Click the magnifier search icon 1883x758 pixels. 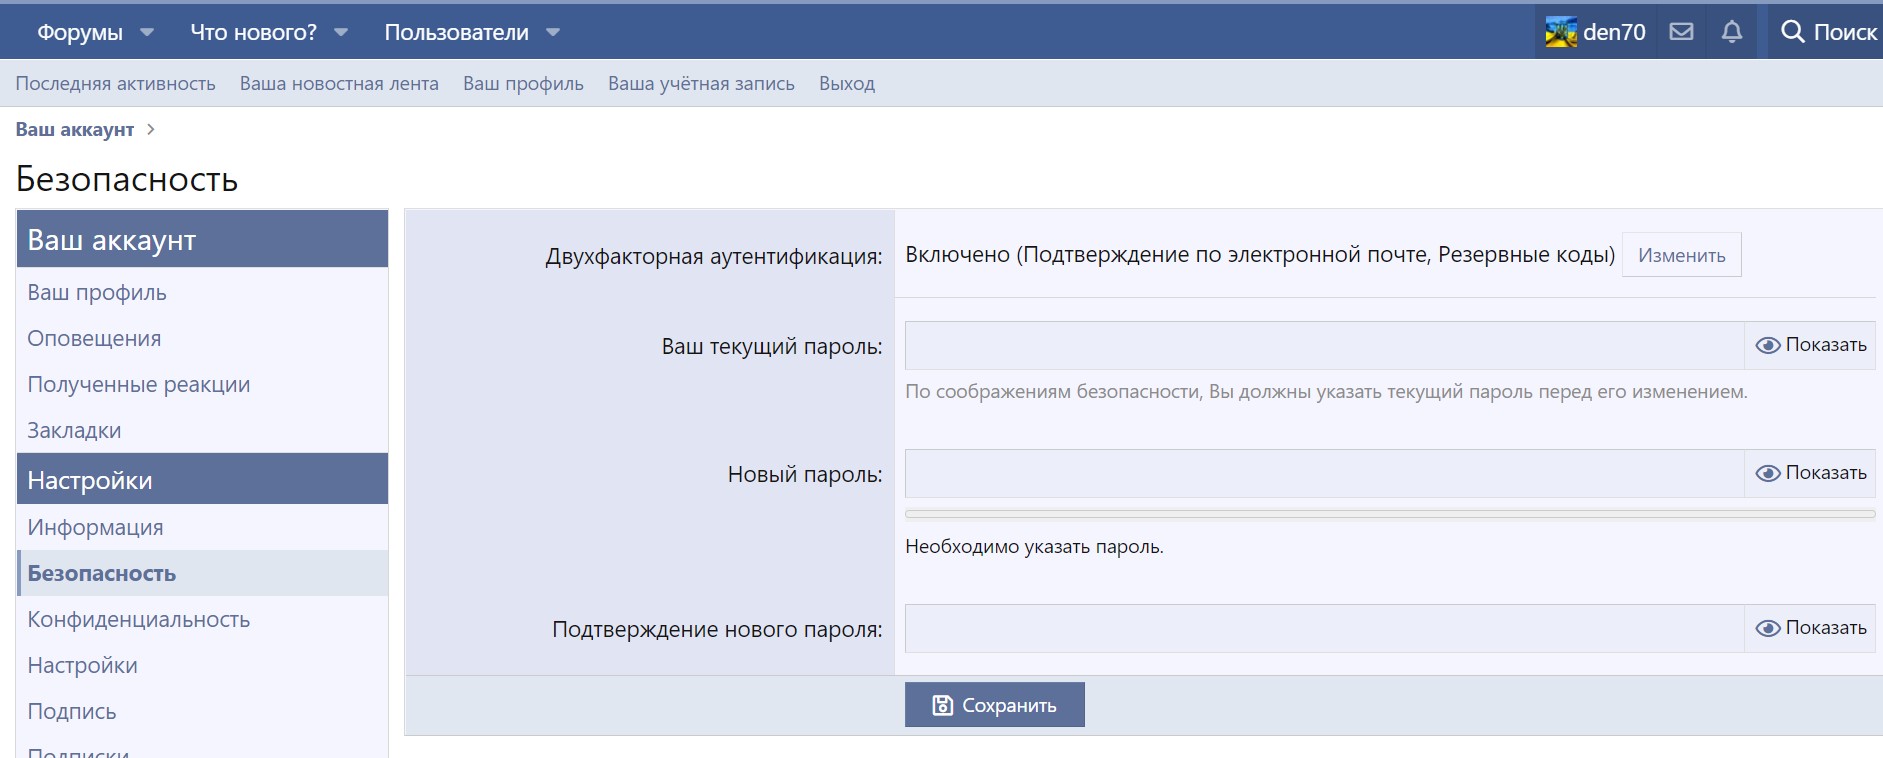pos(1792,32)
